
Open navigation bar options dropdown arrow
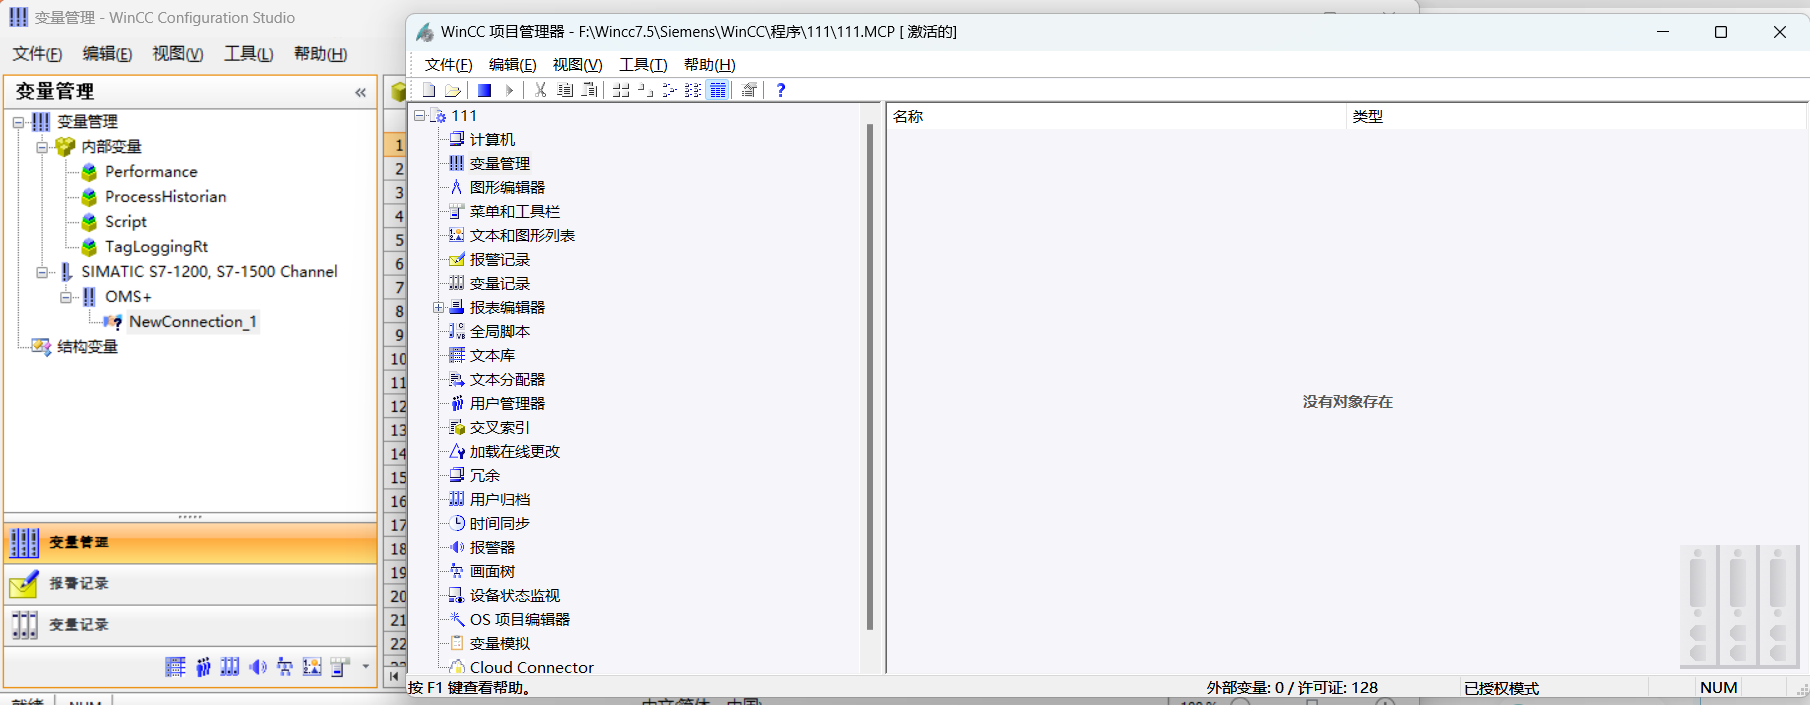[366, 667]
